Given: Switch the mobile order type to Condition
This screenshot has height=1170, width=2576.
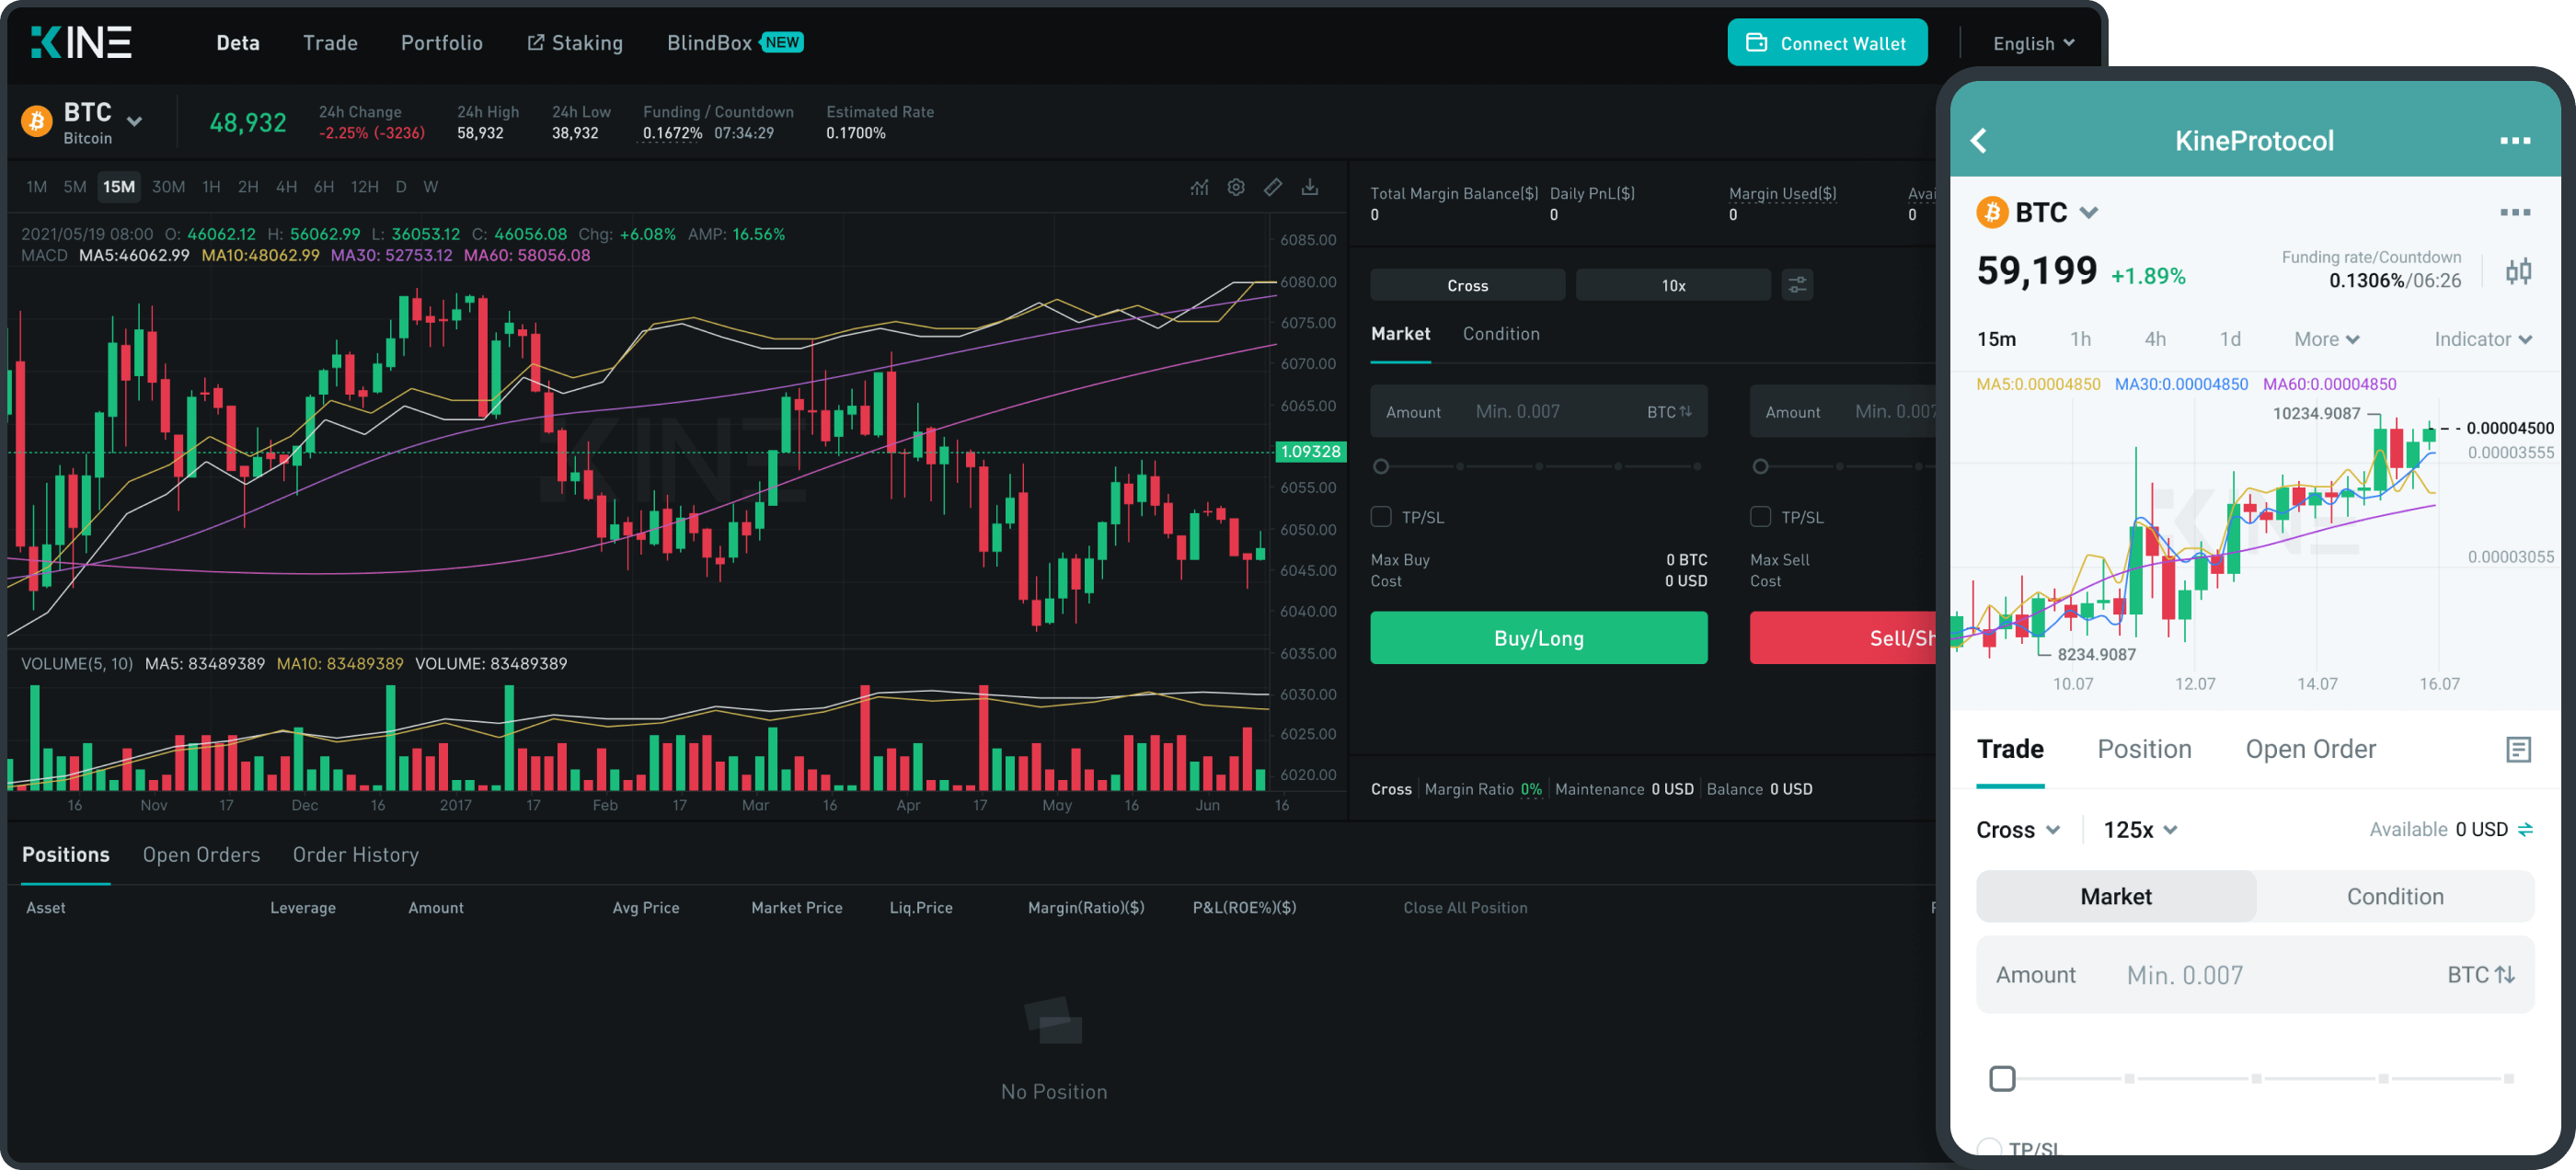Looking at the screenshot, I should tap(2395, 897).
